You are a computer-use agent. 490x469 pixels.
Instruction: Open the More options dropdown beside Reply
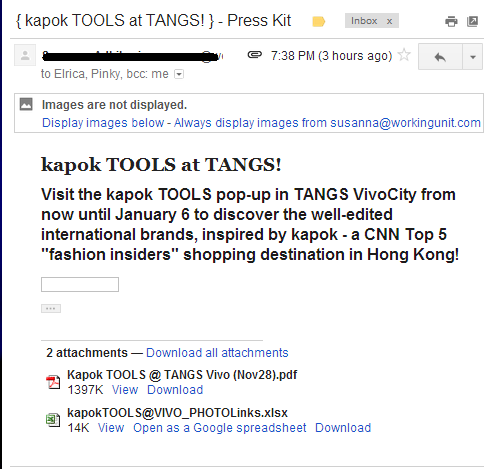pyautogui.click(x=473, y=57)
